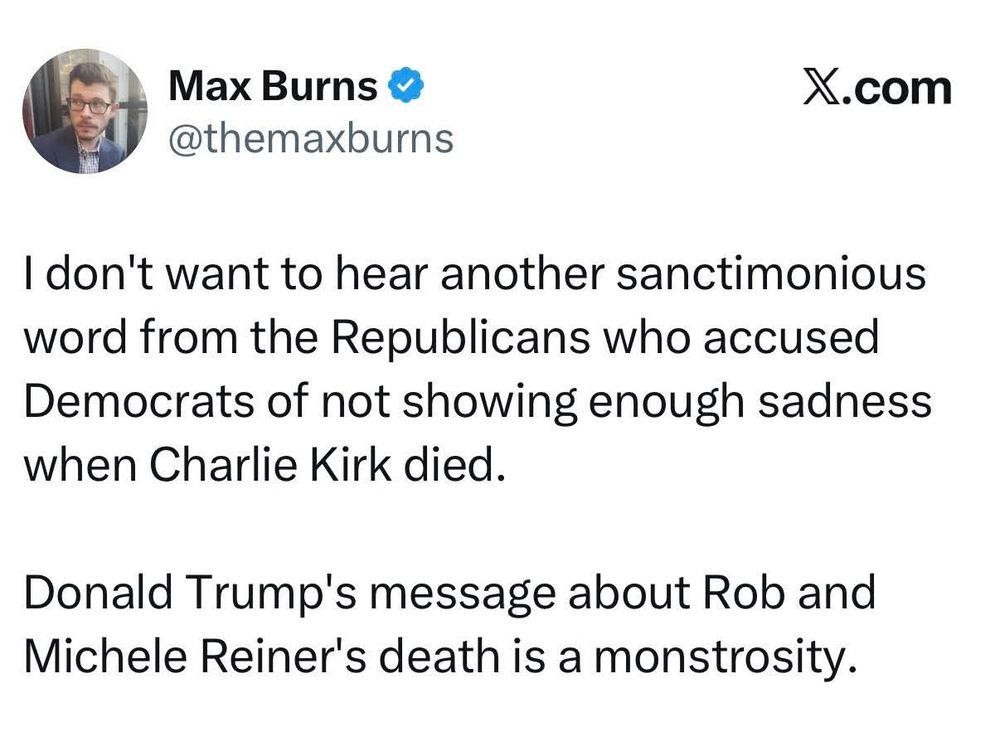This screenshot has width=1000, height=755.
Task: Click the word "enough" in the tweet
Action: pos(666,404)
